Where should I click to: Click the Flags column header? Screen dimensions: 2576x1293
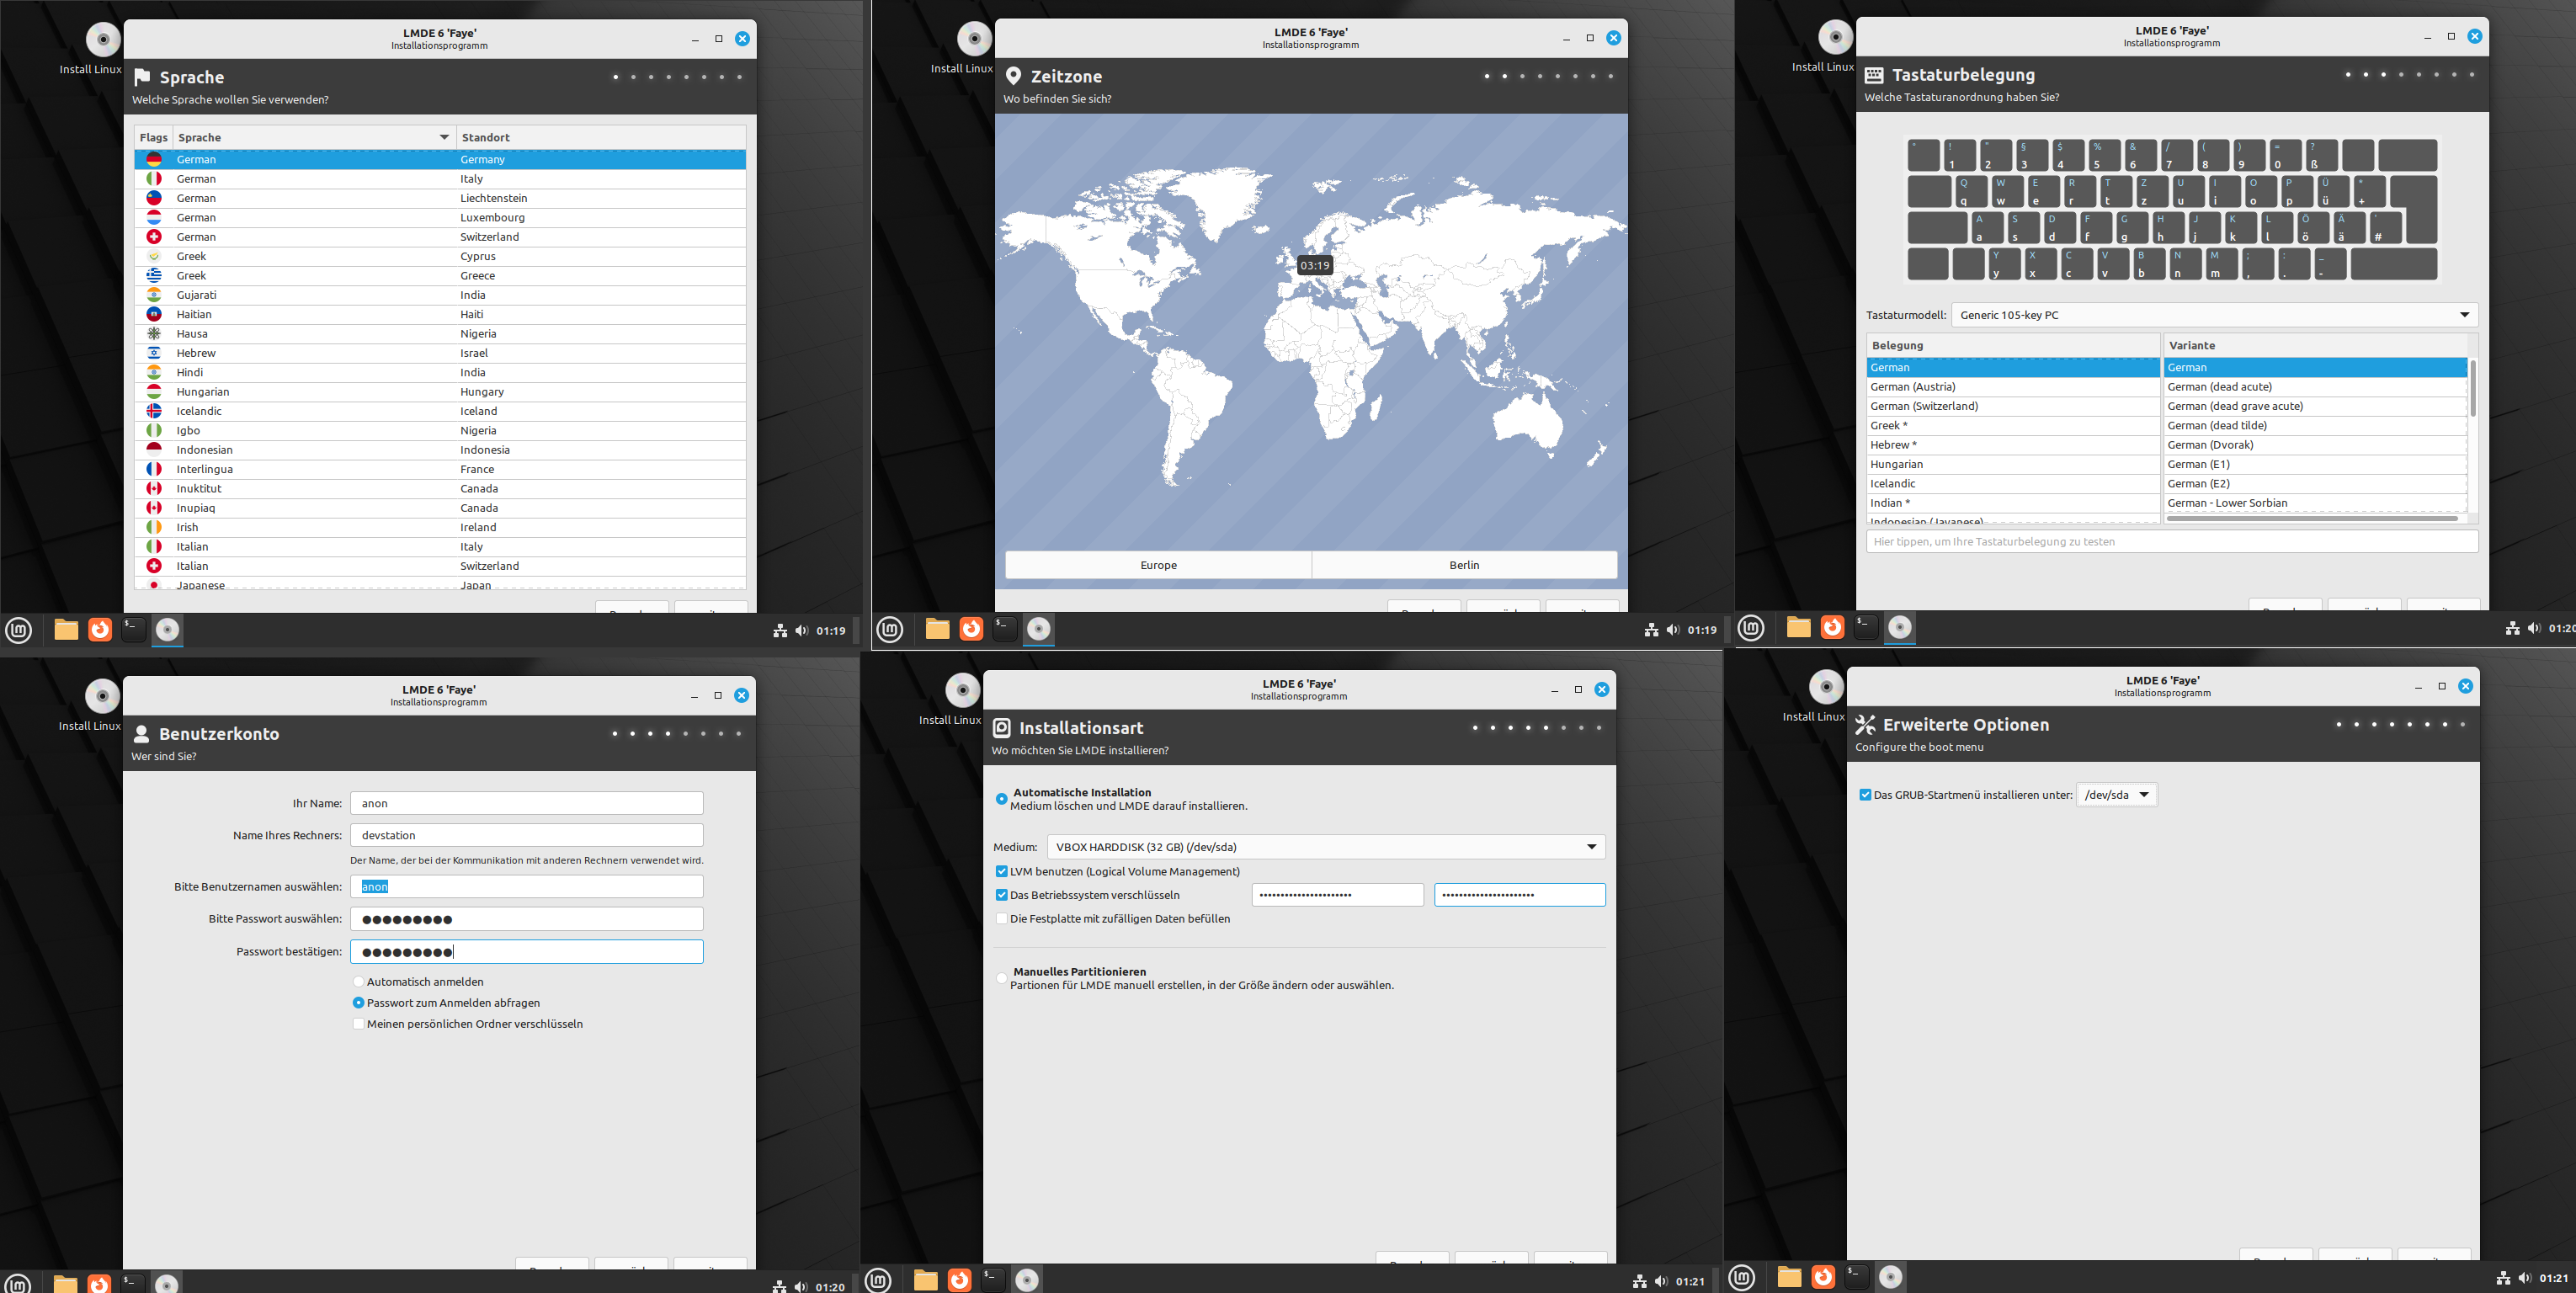click(153, 137)
